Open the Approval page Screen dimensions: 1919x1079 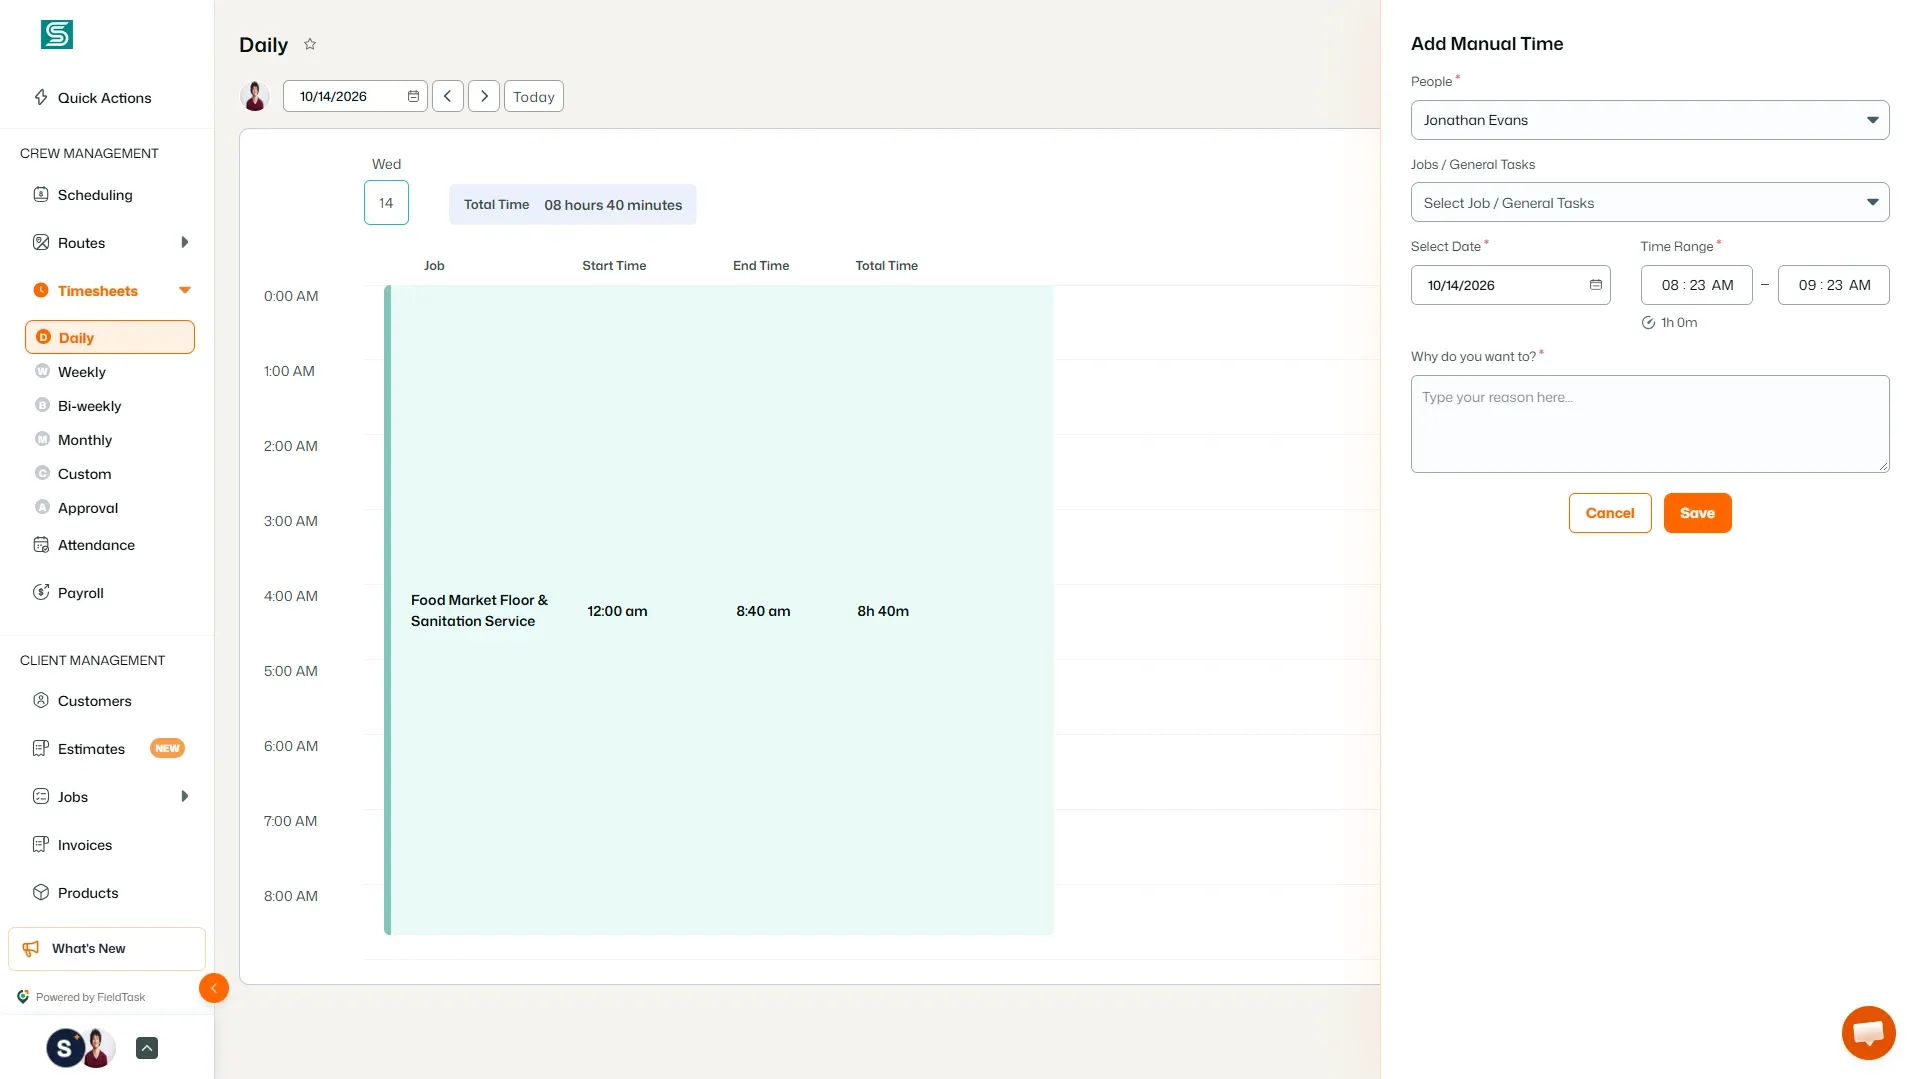(x=88, y=508)
